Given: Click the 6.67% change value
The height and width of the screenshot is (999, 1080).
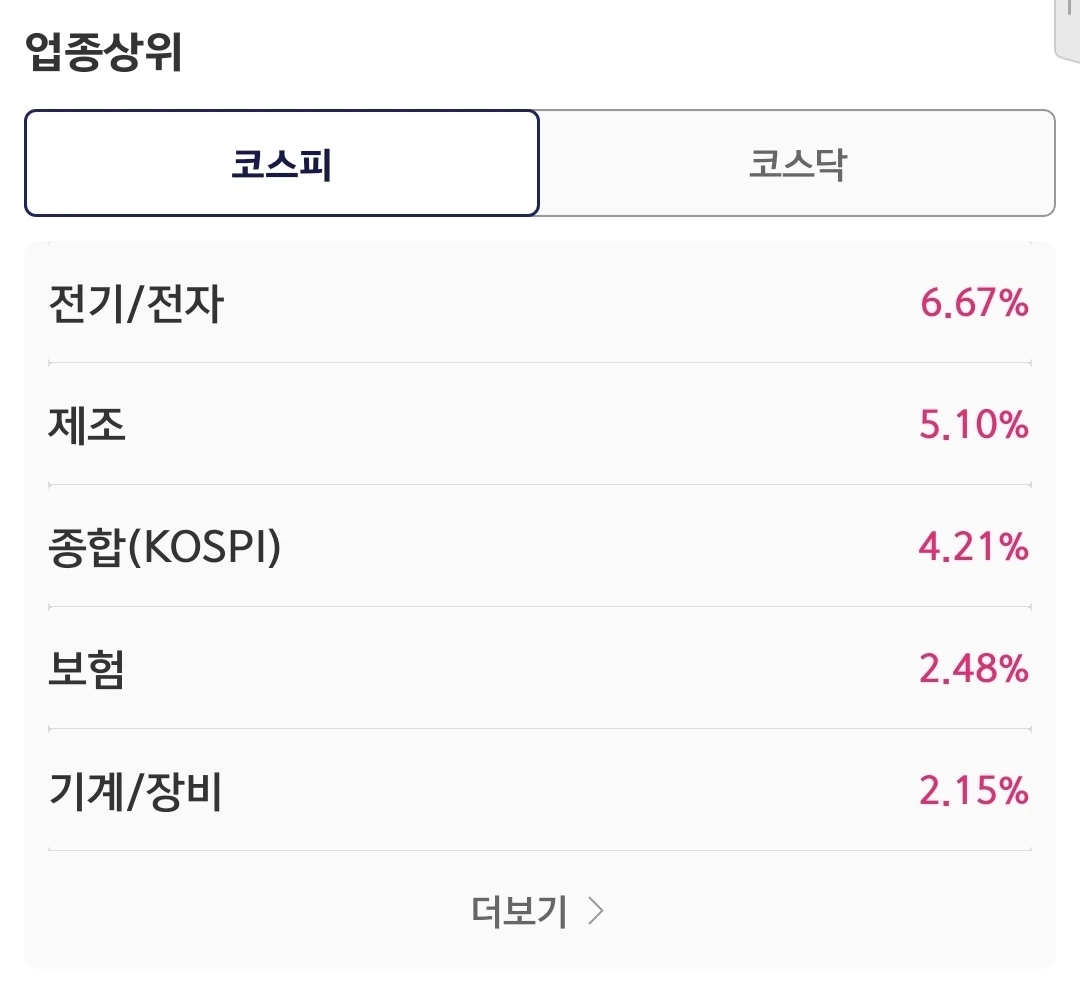Looking at the screenshot, I should coord(974,303).
